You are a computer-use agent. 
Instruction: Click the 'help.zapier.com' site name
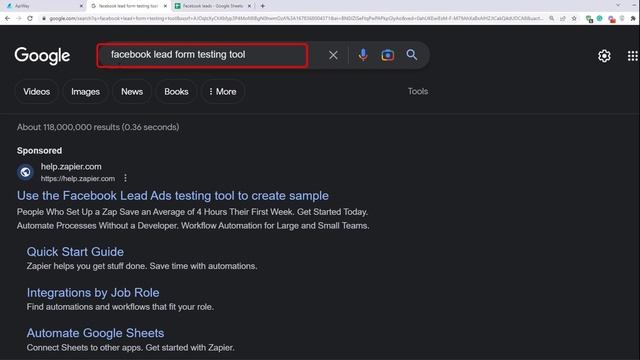click(71, 167)
